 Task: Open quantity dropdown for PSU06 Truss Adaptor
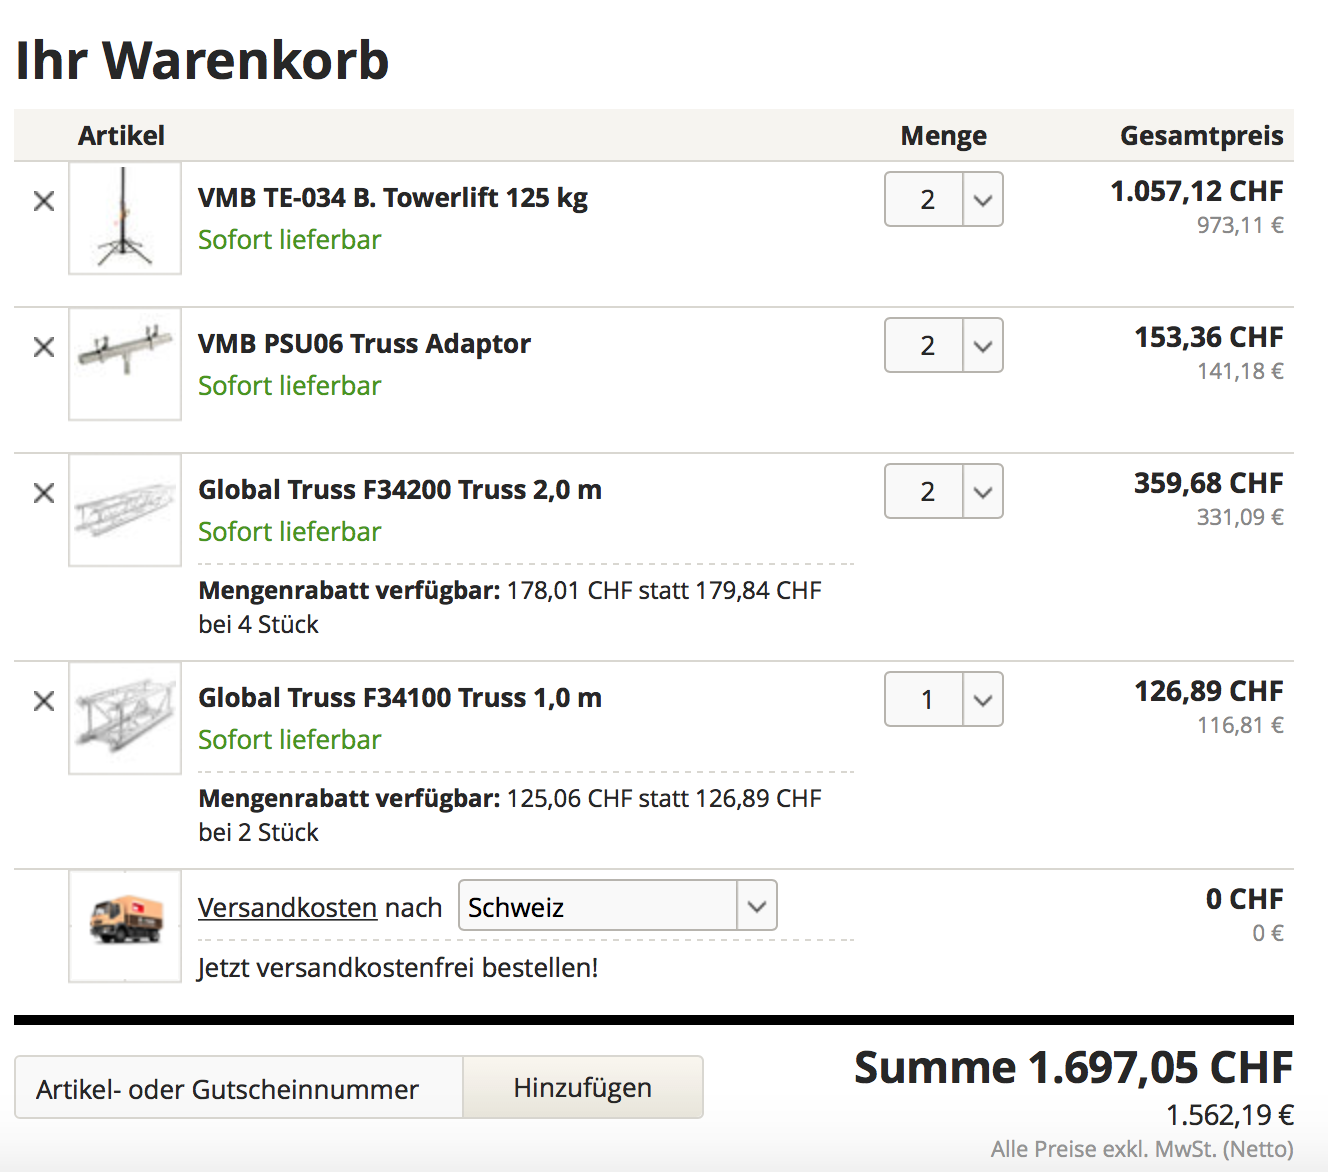(944, 345)
